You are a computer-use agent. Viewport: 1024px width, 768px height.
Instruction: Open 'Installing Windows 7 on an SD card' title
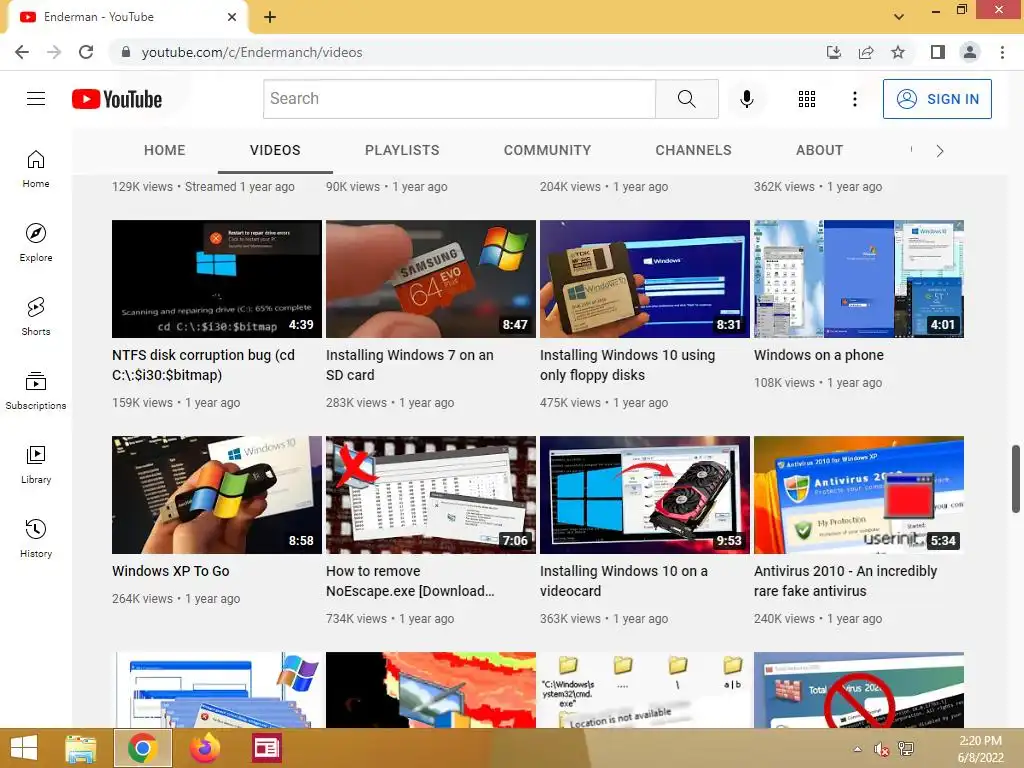[409, 365]
